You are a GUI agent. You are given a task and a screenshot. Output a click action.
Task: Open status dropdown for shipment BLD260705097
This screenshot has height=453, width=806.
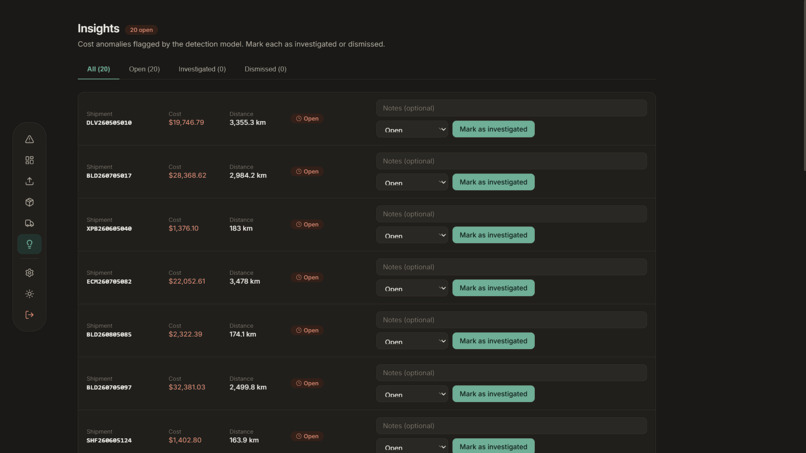point(412,394)
